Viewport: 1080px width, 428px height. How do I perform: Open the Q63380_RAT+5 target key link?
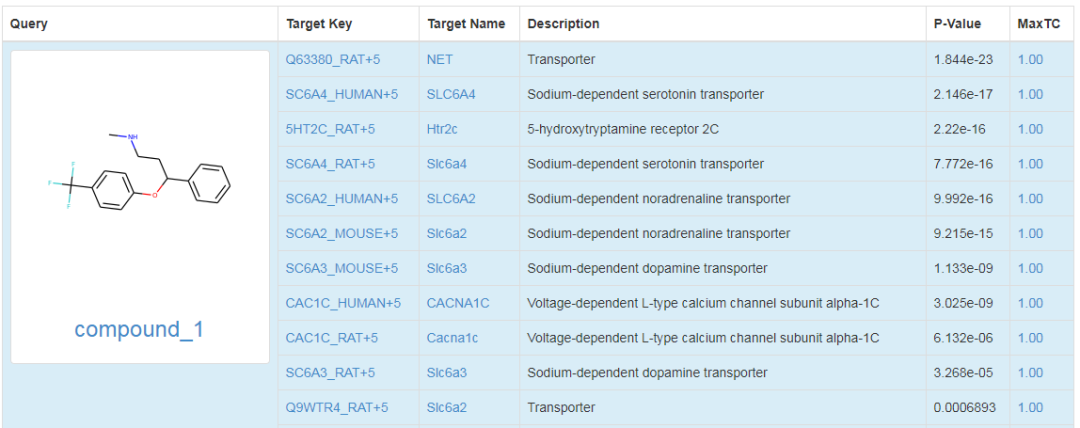333,60
